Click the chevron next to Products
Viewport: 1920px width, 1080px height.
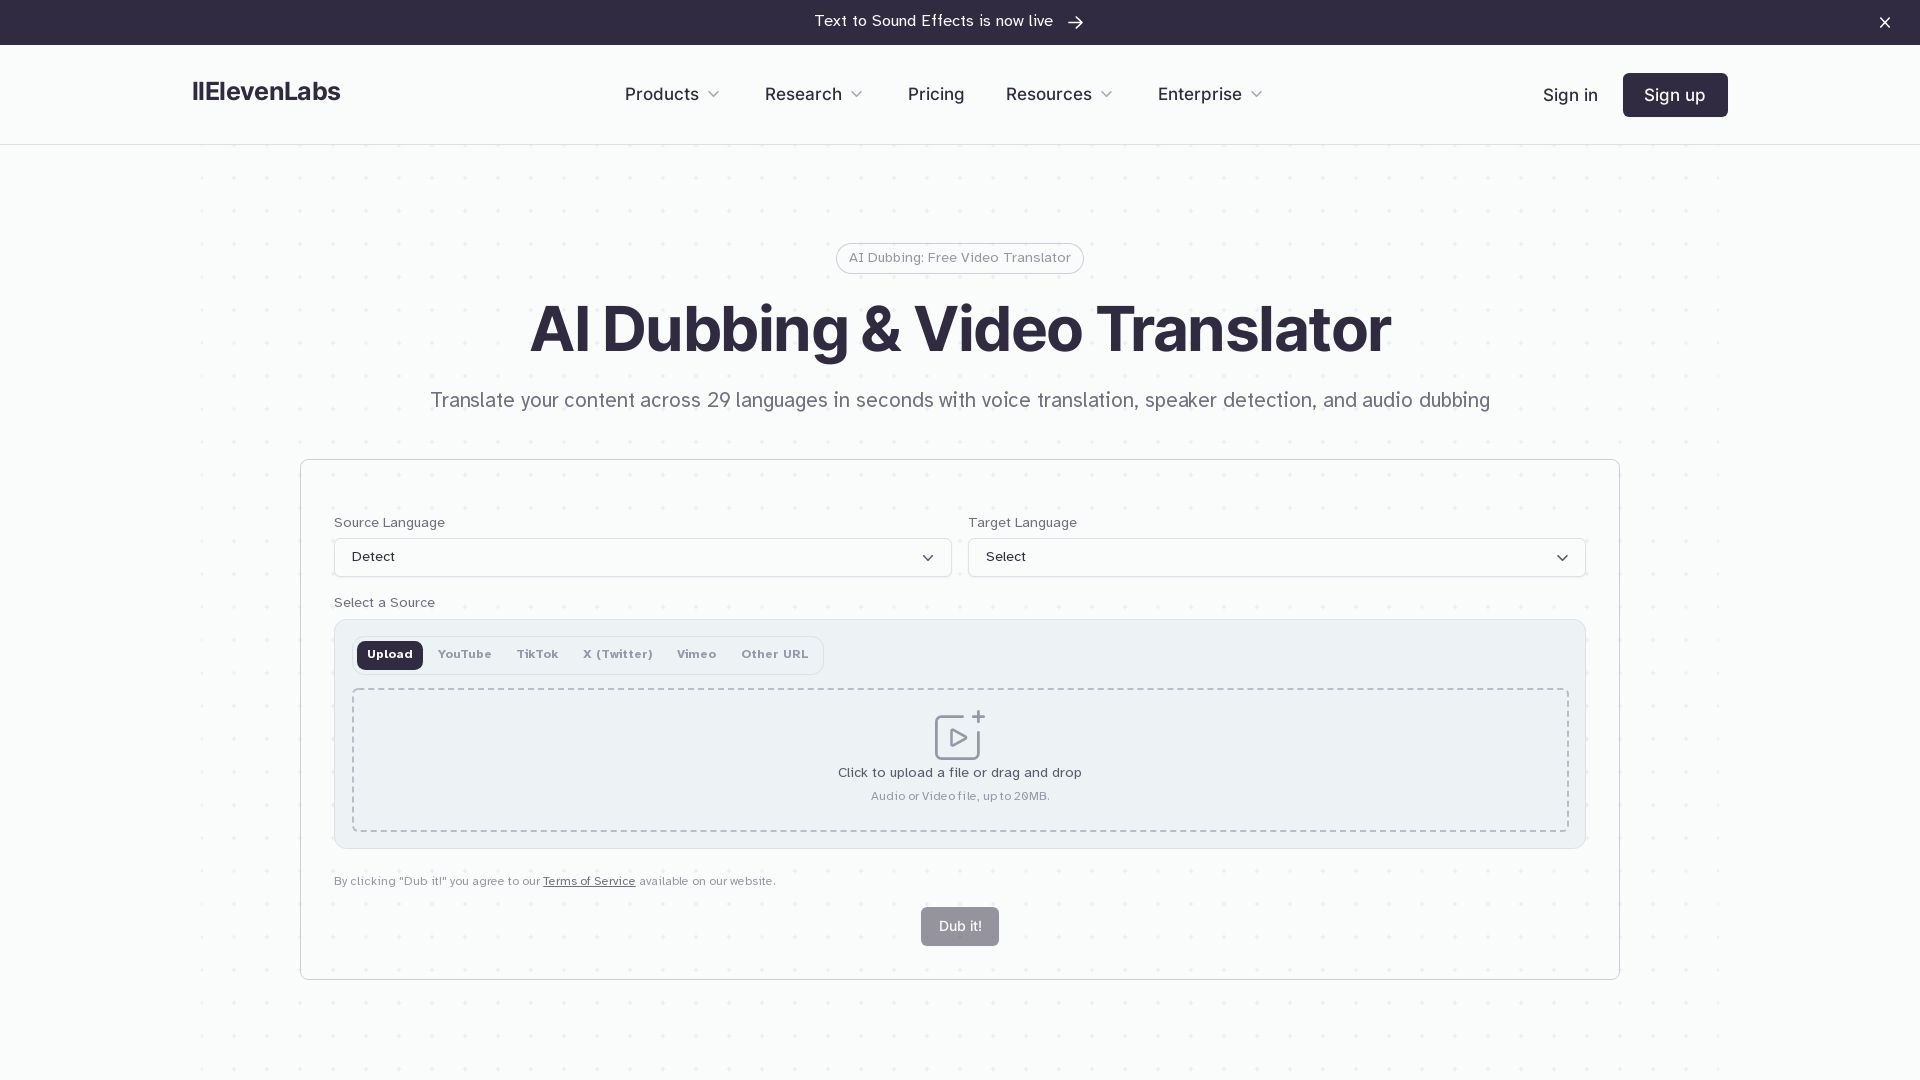pos(713,94)
